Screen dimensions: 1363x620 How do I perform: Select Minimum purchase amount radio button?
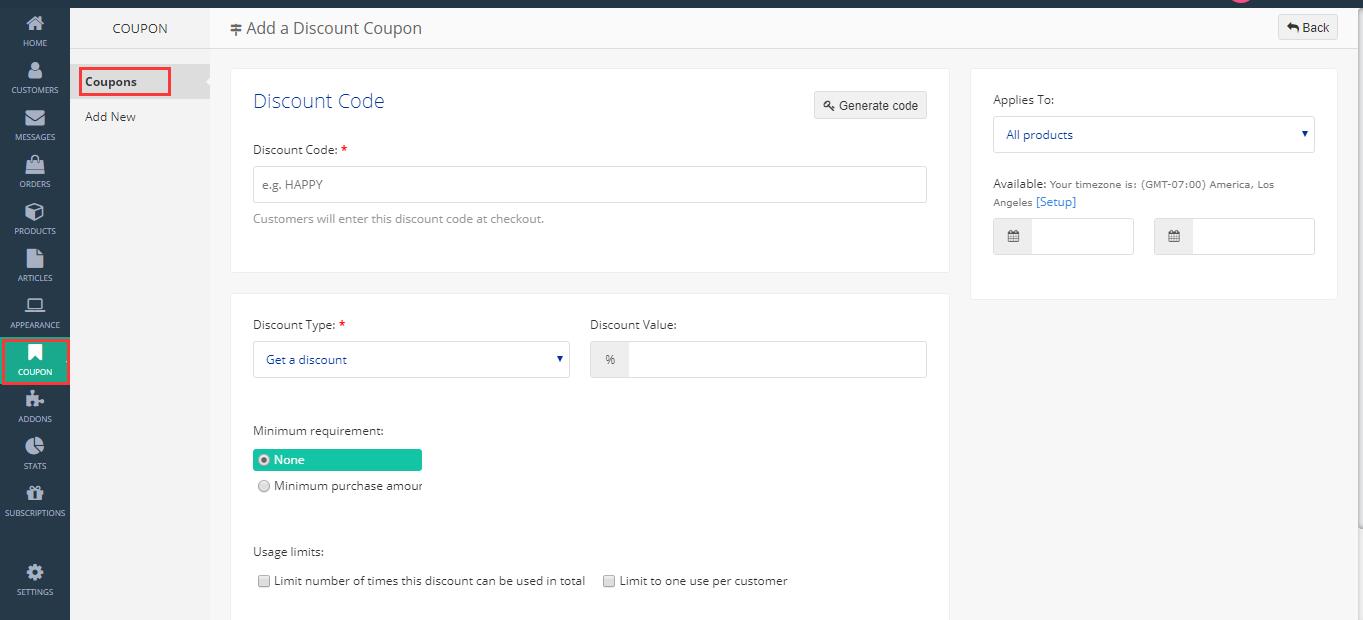coord(264,486)
